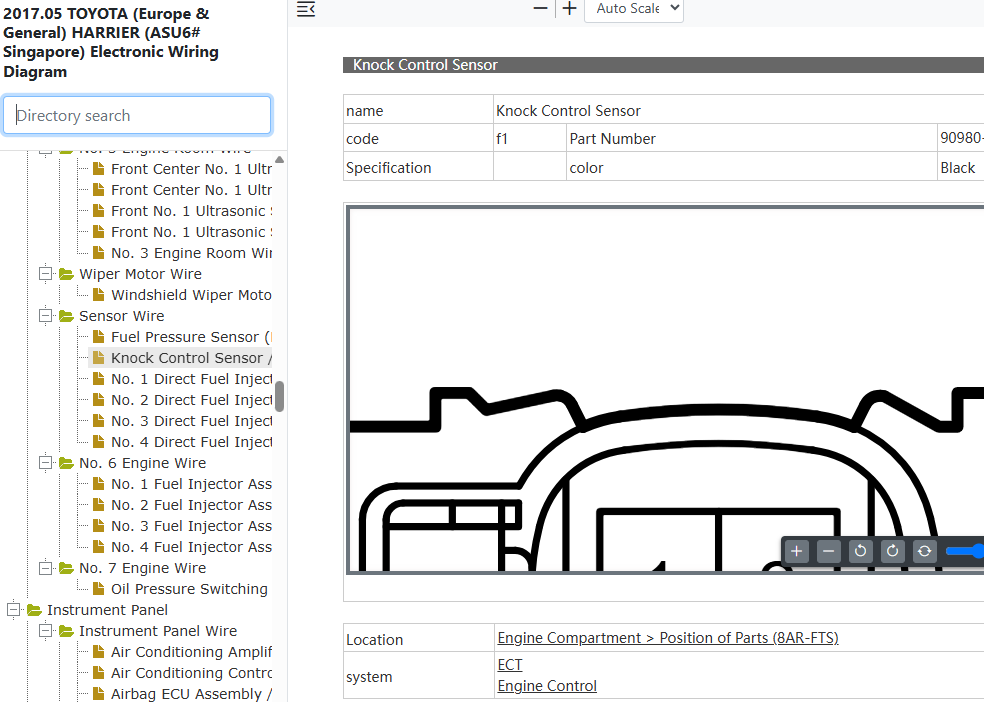Open Oil Pressure Switching item
The width and height of the screenshot is (984, 702).
pyautogui.click(x=189, y=589)
